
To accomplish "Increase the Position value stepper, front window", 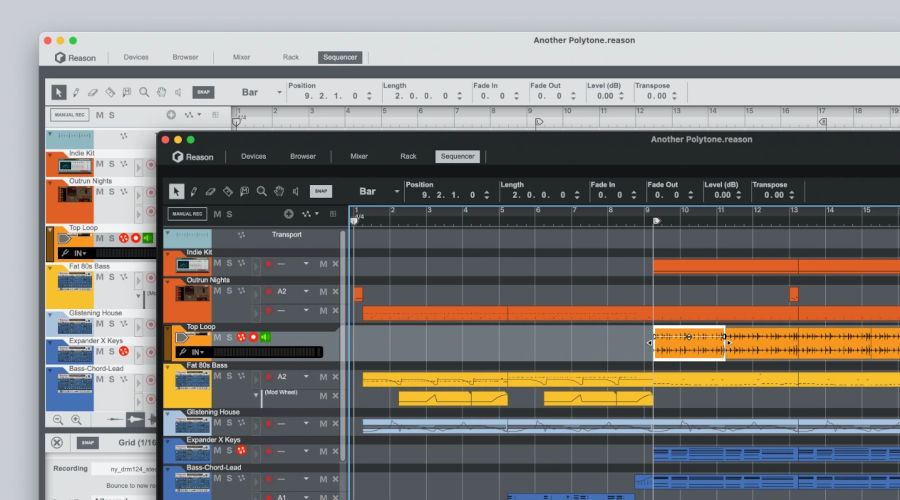I will pos(487,193).
